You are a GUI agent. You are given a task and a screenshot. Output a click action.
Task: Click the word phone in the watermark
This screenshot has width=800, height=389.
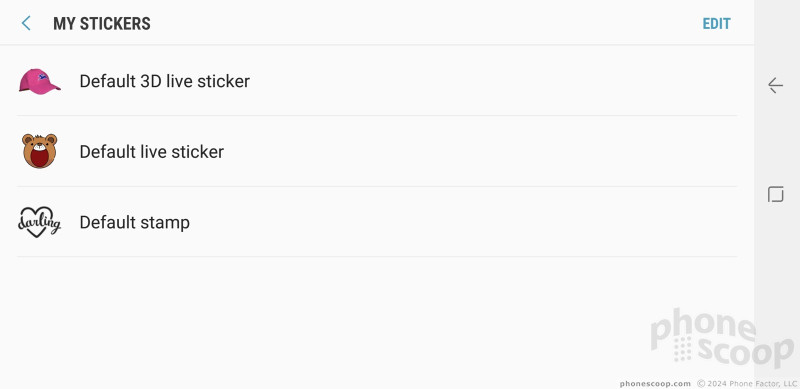click(x=703, y=327)
